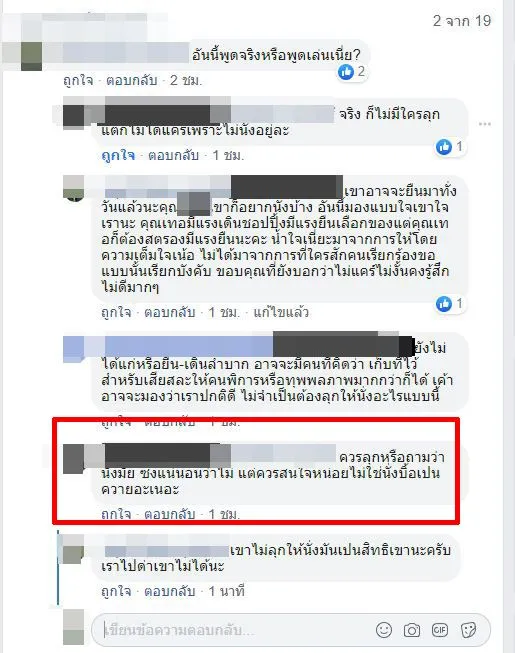Insert a GIF using the GIF icon
The width and height of the screenshot is (515, 653).
tap(440, 630)
